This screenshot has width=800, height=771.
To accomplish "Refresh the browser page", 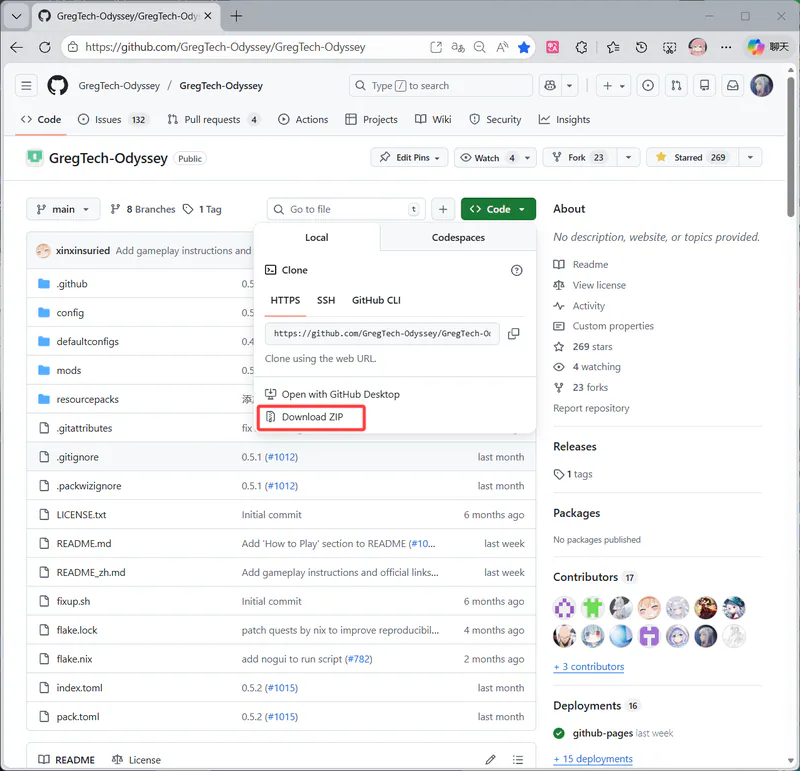I will [x=45, y=47].
